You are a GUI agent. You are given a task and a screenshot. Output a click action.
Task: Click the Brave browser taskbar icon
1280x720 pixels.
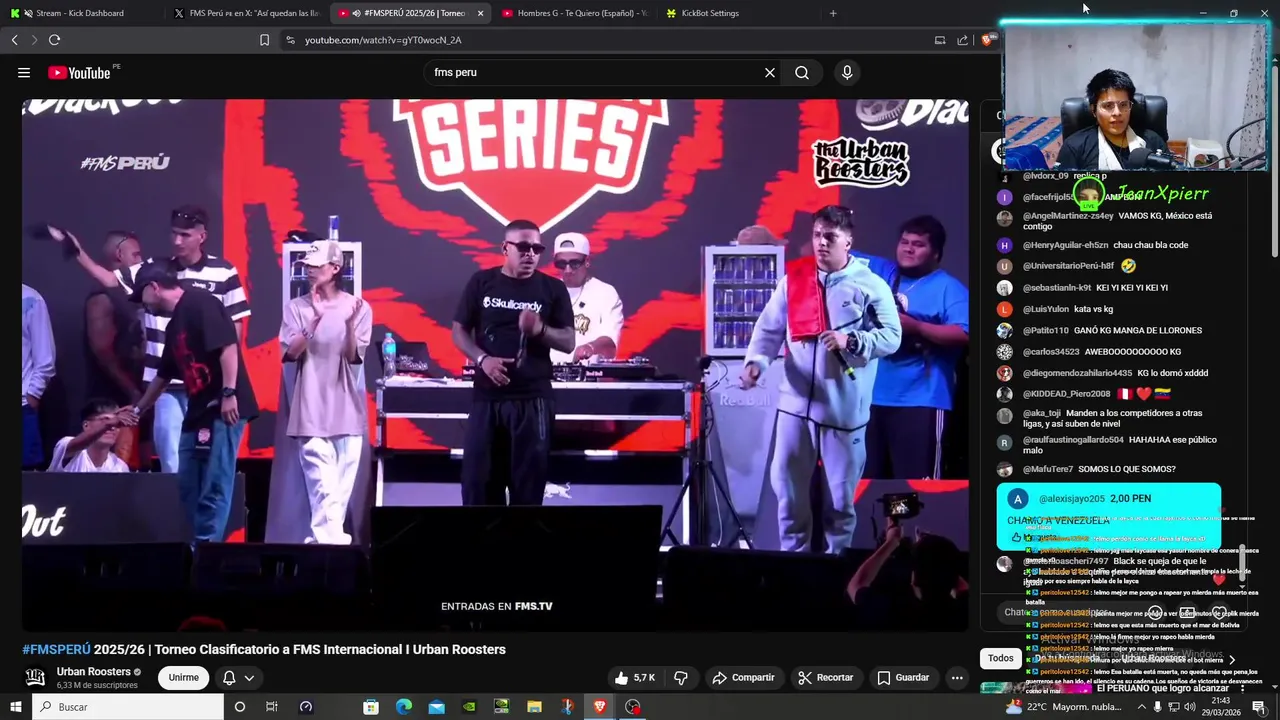click(599, 707)
